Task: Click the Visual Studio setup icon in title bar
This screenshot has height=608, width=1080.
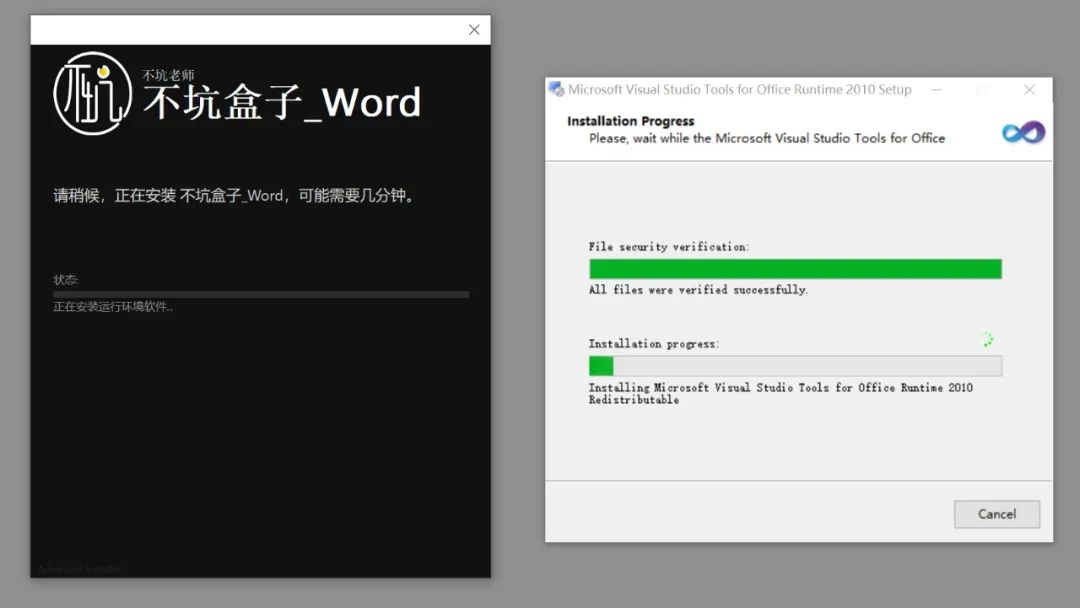Action: pos(555,89)
